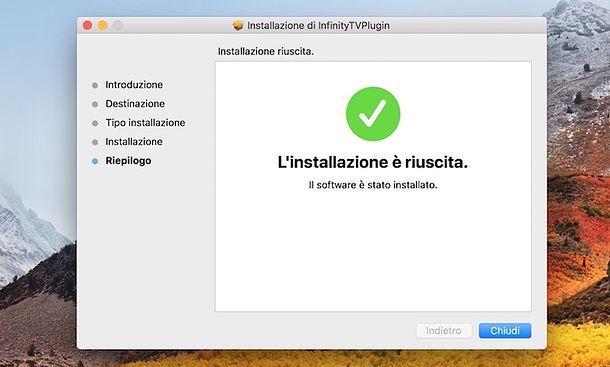Click the title Installazione di InfinityTVPlugin
610x367 pixels.
319,26
